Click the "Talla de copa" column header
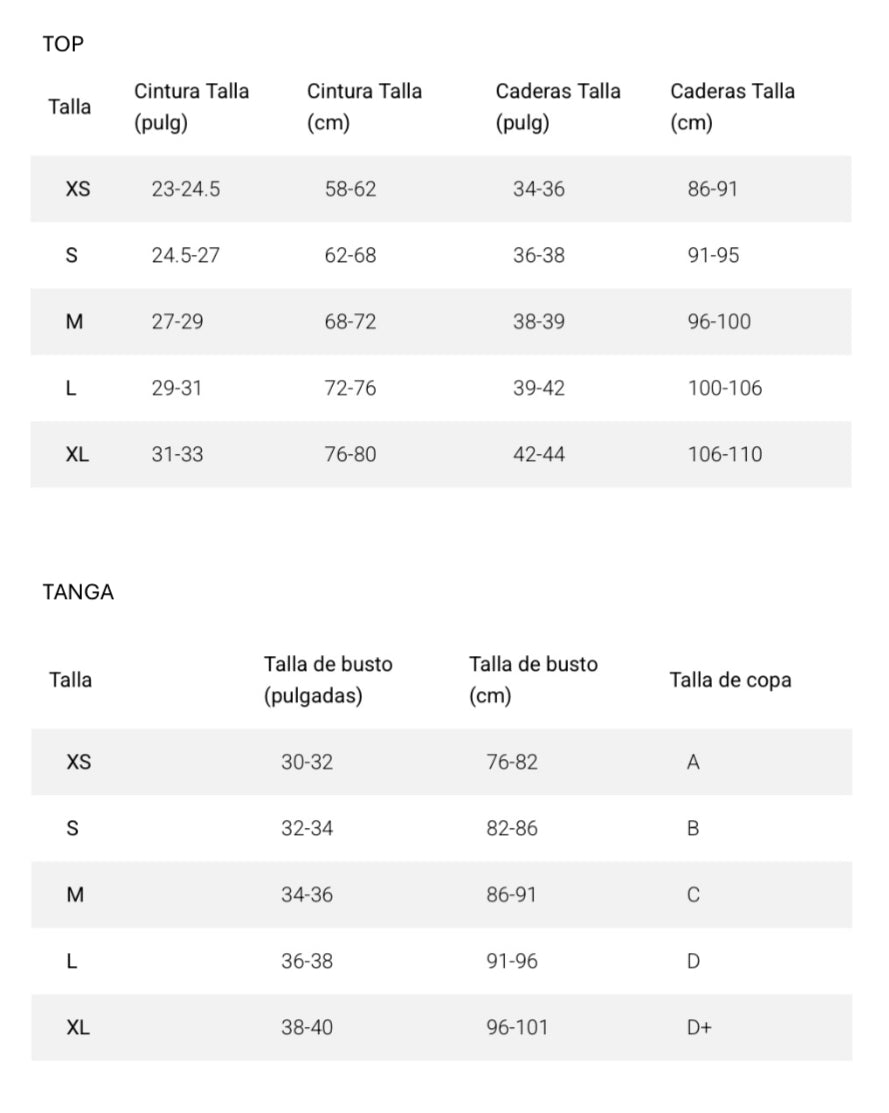889x1113 pixels. coord(730,680)
